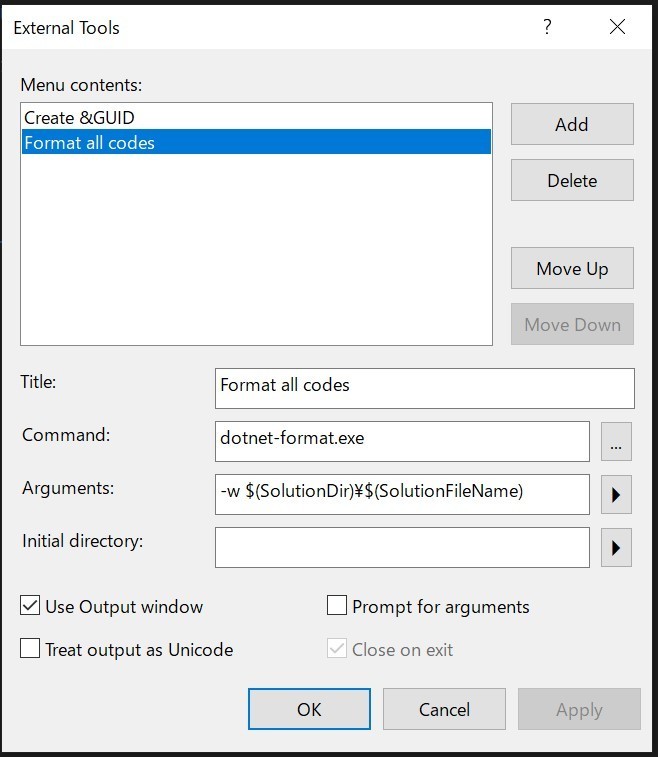Toggle the Close on exit checkbox
The image size is (658, 757).
(x=336, y=648)
